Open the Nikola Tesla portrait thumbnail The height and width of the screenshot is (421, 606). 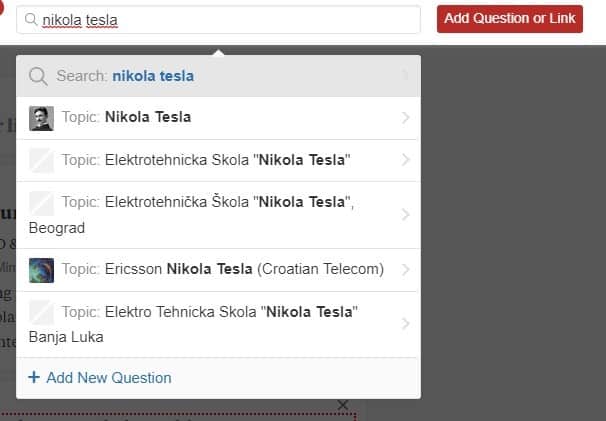[x=41, y=118]
